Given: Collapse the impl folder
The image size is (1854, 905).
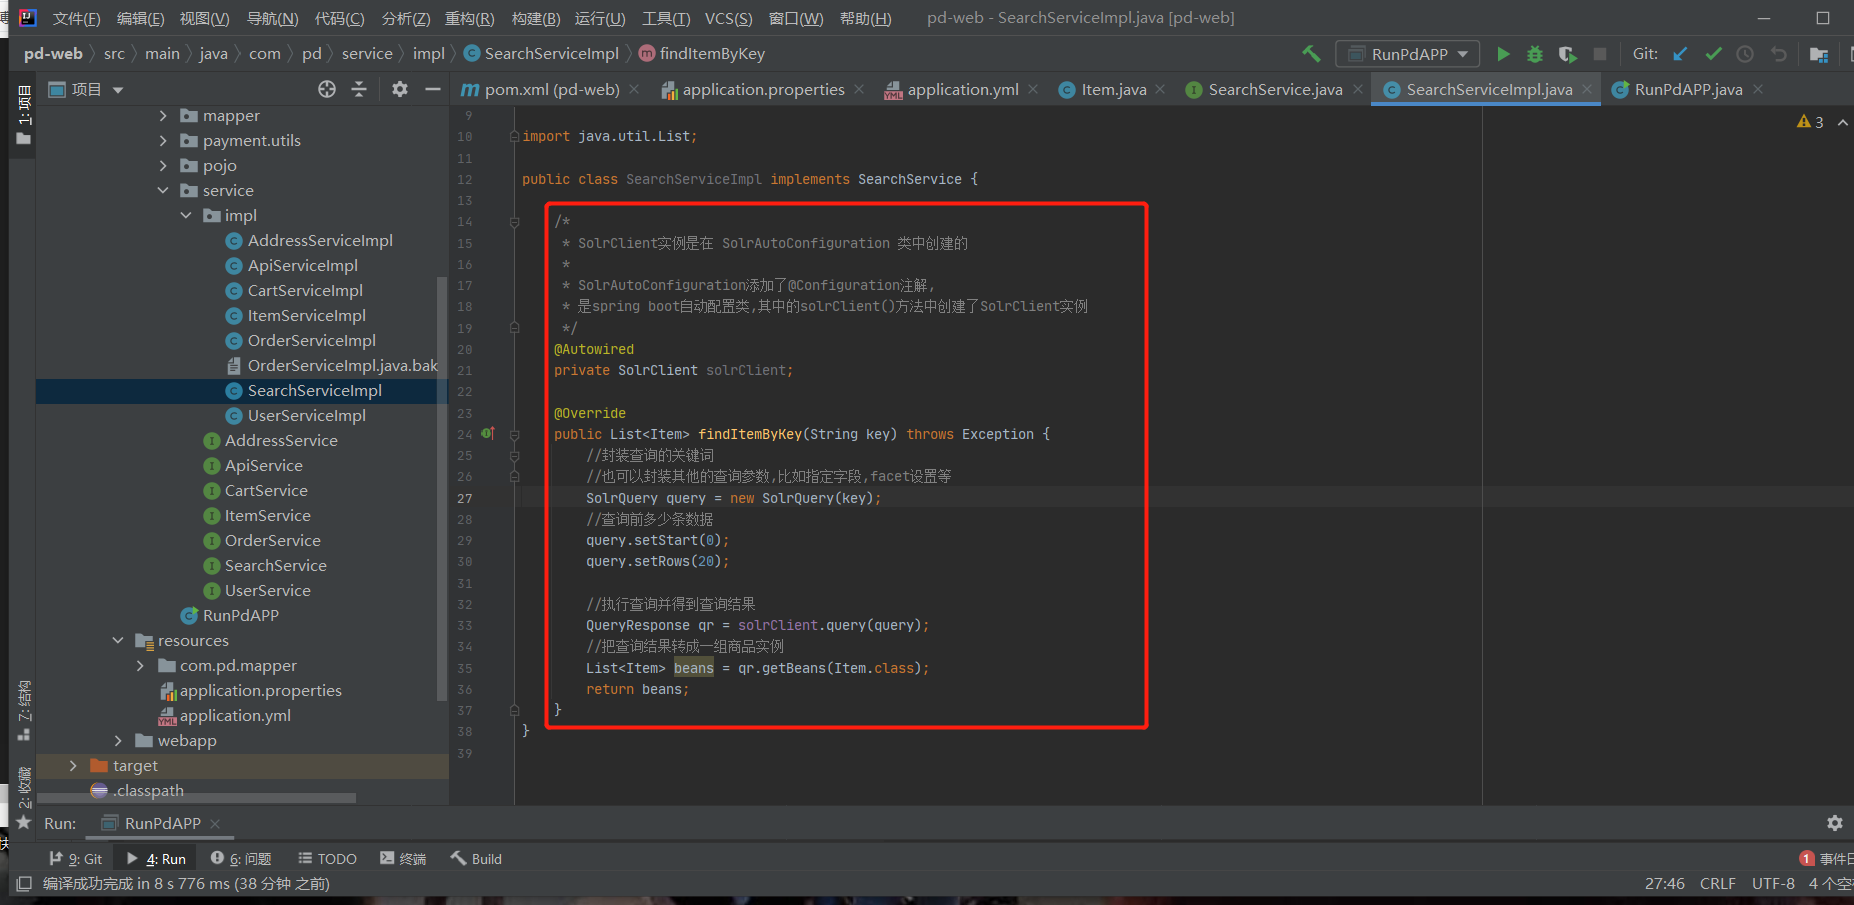Looking at the screenshot, I should (186, 216).
